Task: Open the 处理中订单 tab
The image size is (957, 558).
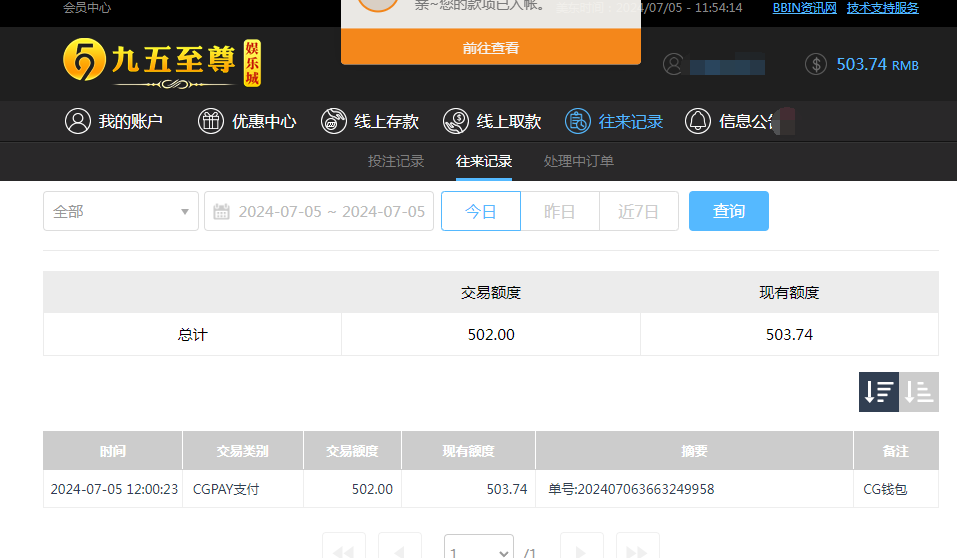Action: [579, 161]
